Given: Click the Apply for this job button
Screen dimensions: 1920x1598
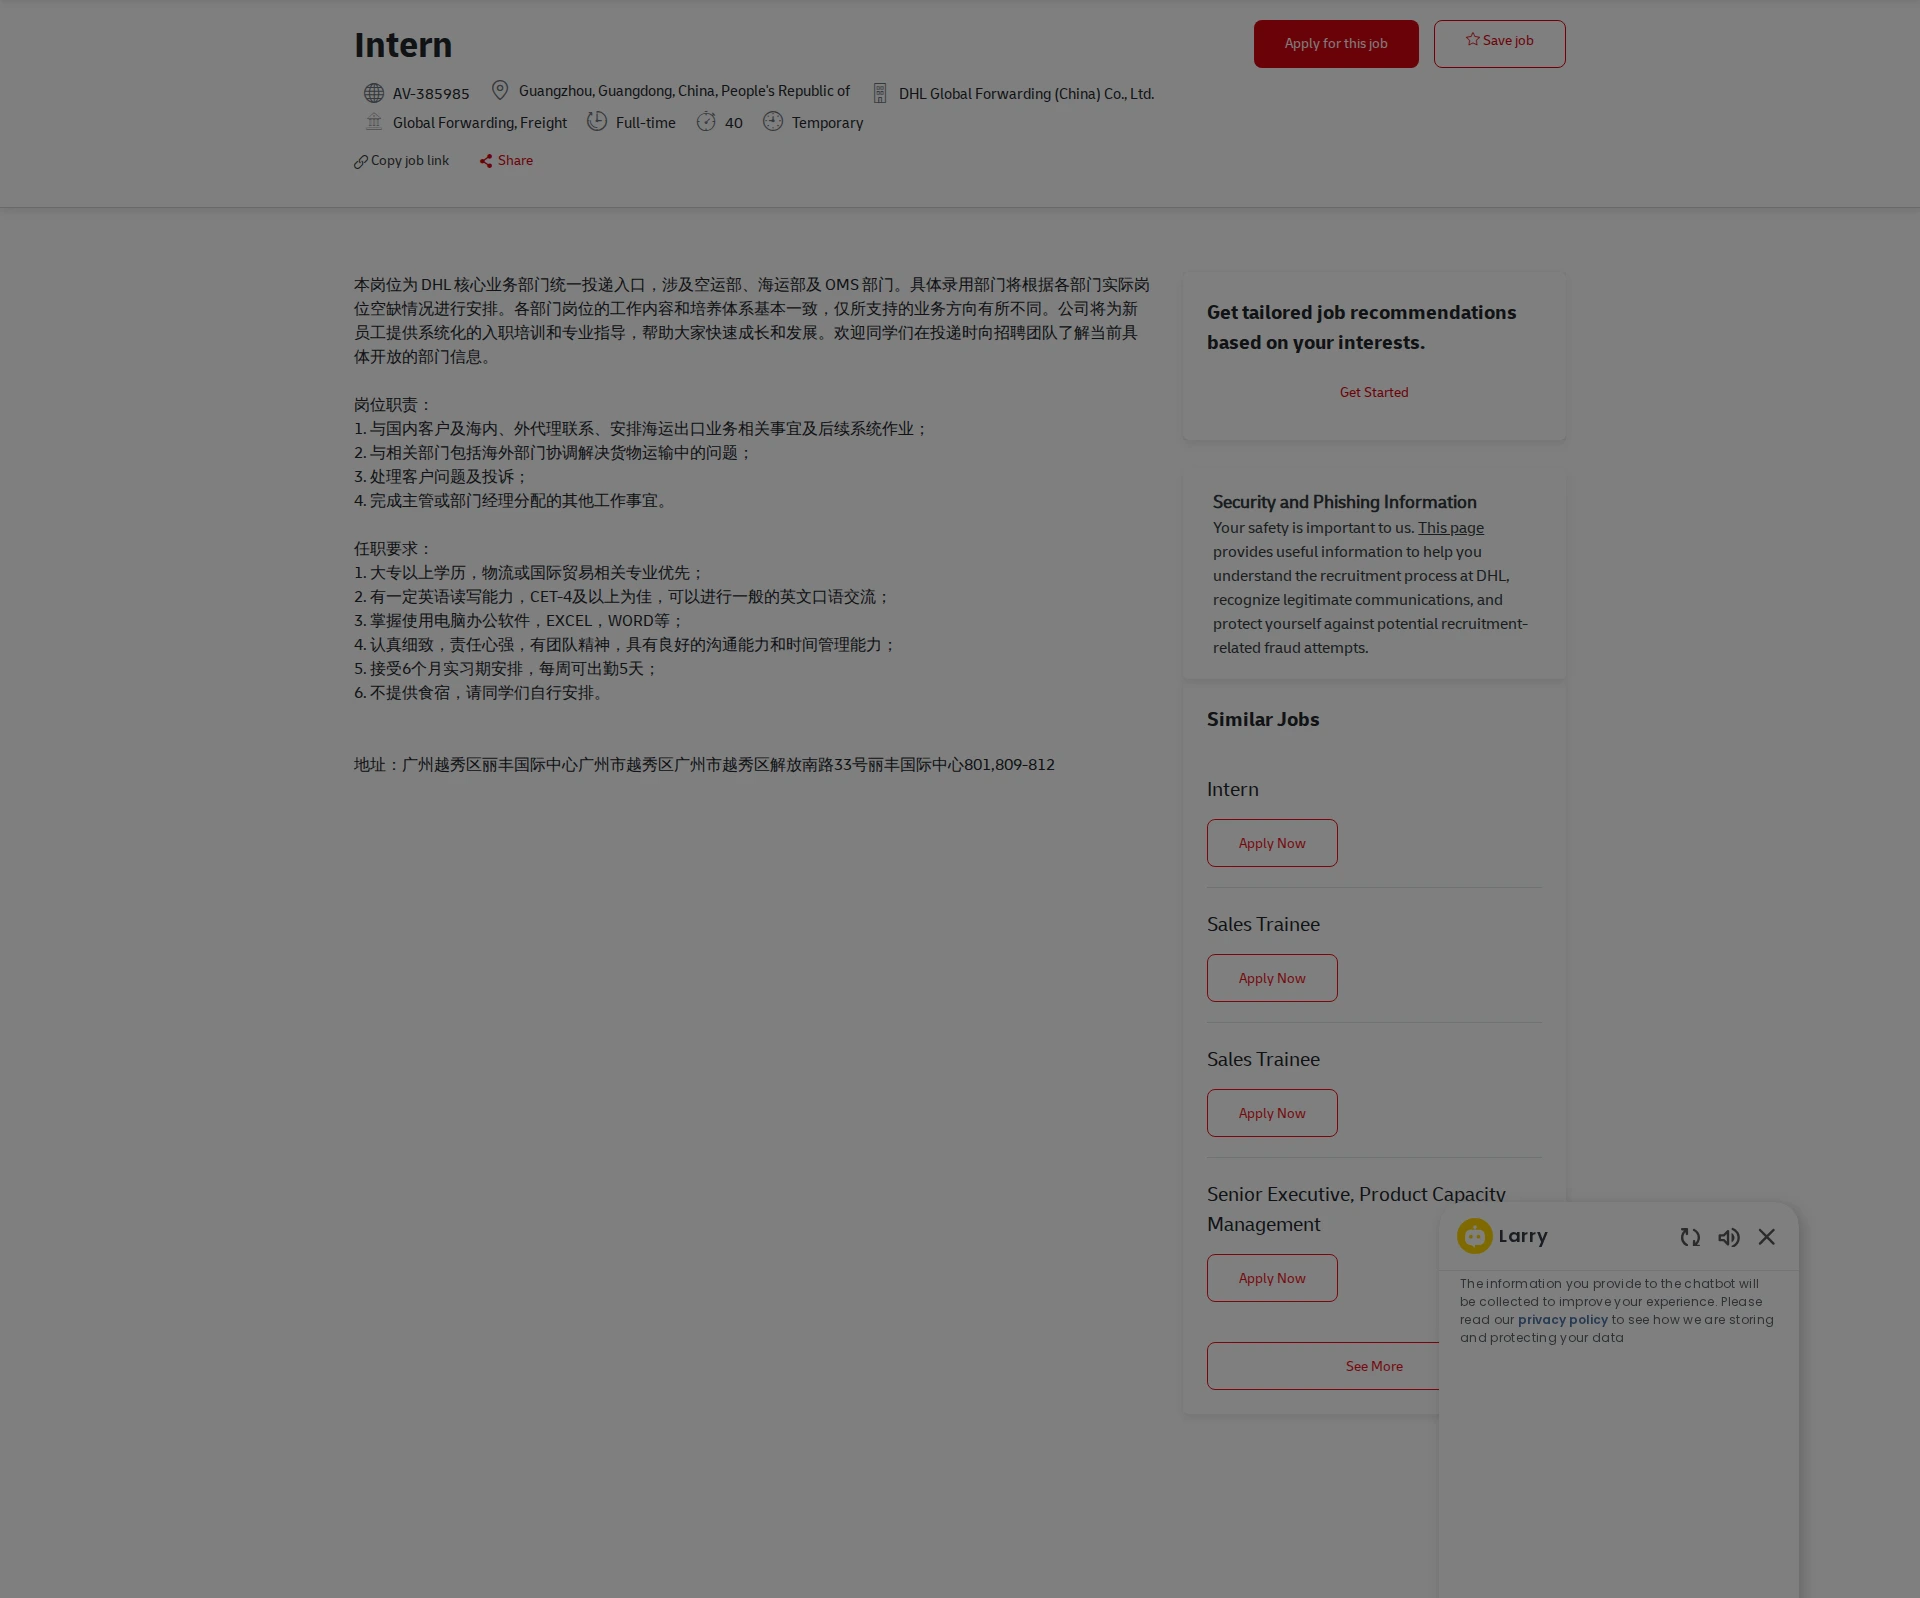Looking at the screenshot, I should pos(1336,44).
